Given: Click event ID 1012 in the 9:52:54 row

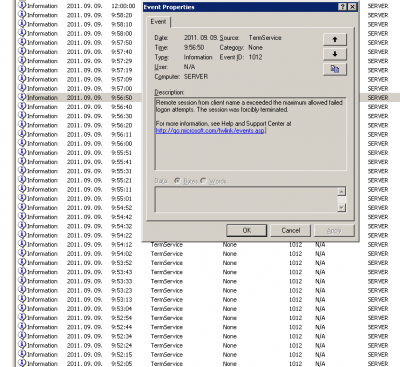Looking at the screenshot, I should coord(295,318).
